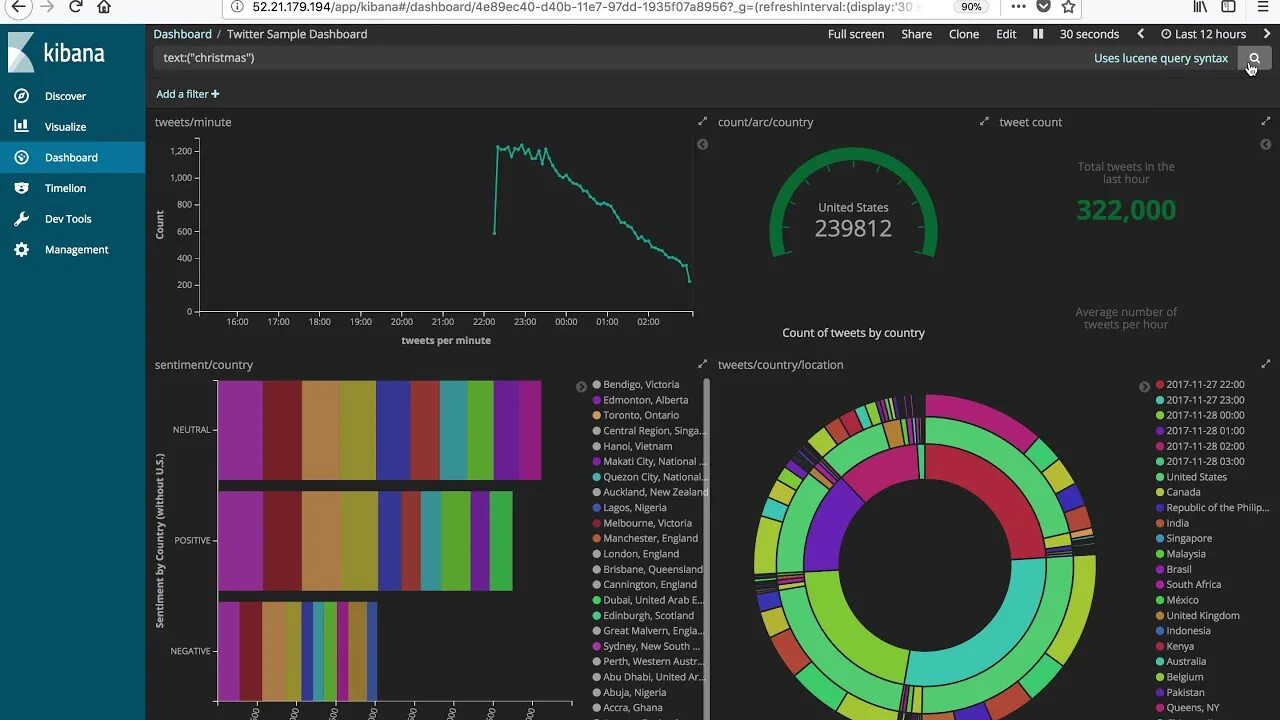Open the browser hamburger menu

(1262, 7)
